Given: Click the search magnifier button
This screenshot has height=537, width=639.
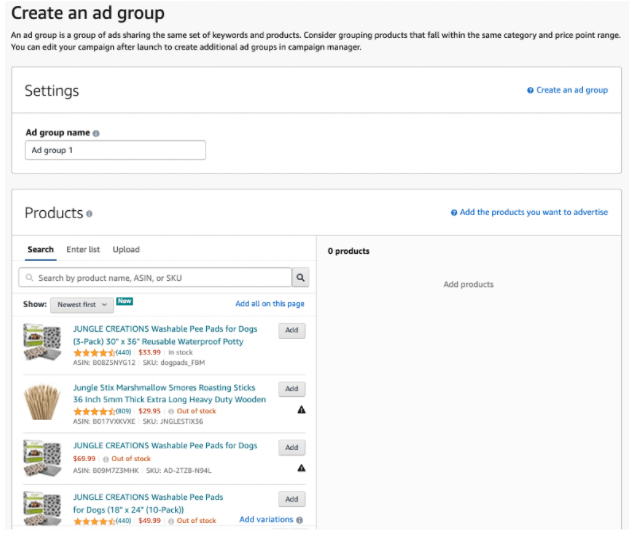Looking at the screenshot, I should (300, 278).
